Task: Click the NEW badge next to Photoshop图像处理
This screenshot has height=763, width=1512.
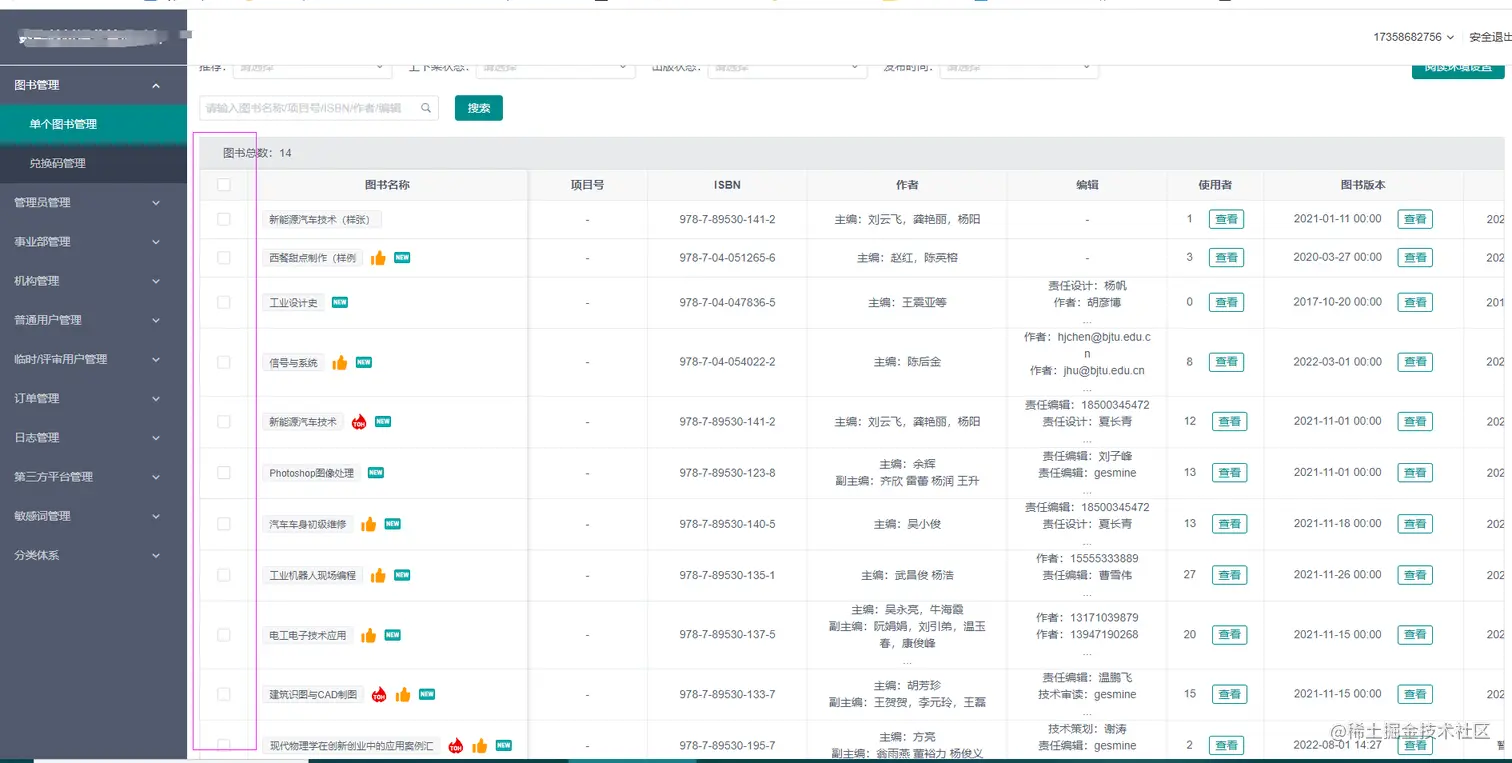Action: pos(376,472)
